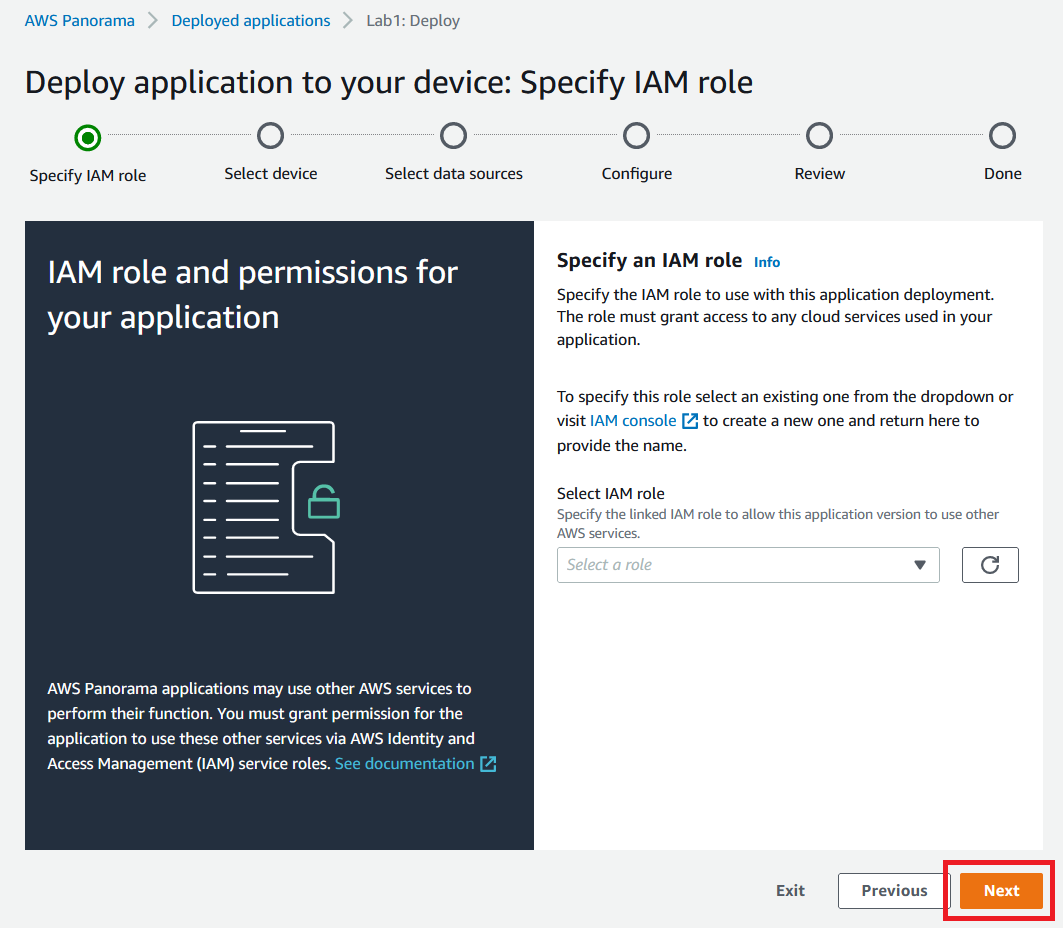1063x928 pixels.
Task: Click the Review step circle
Action: [x=820, y=136]
